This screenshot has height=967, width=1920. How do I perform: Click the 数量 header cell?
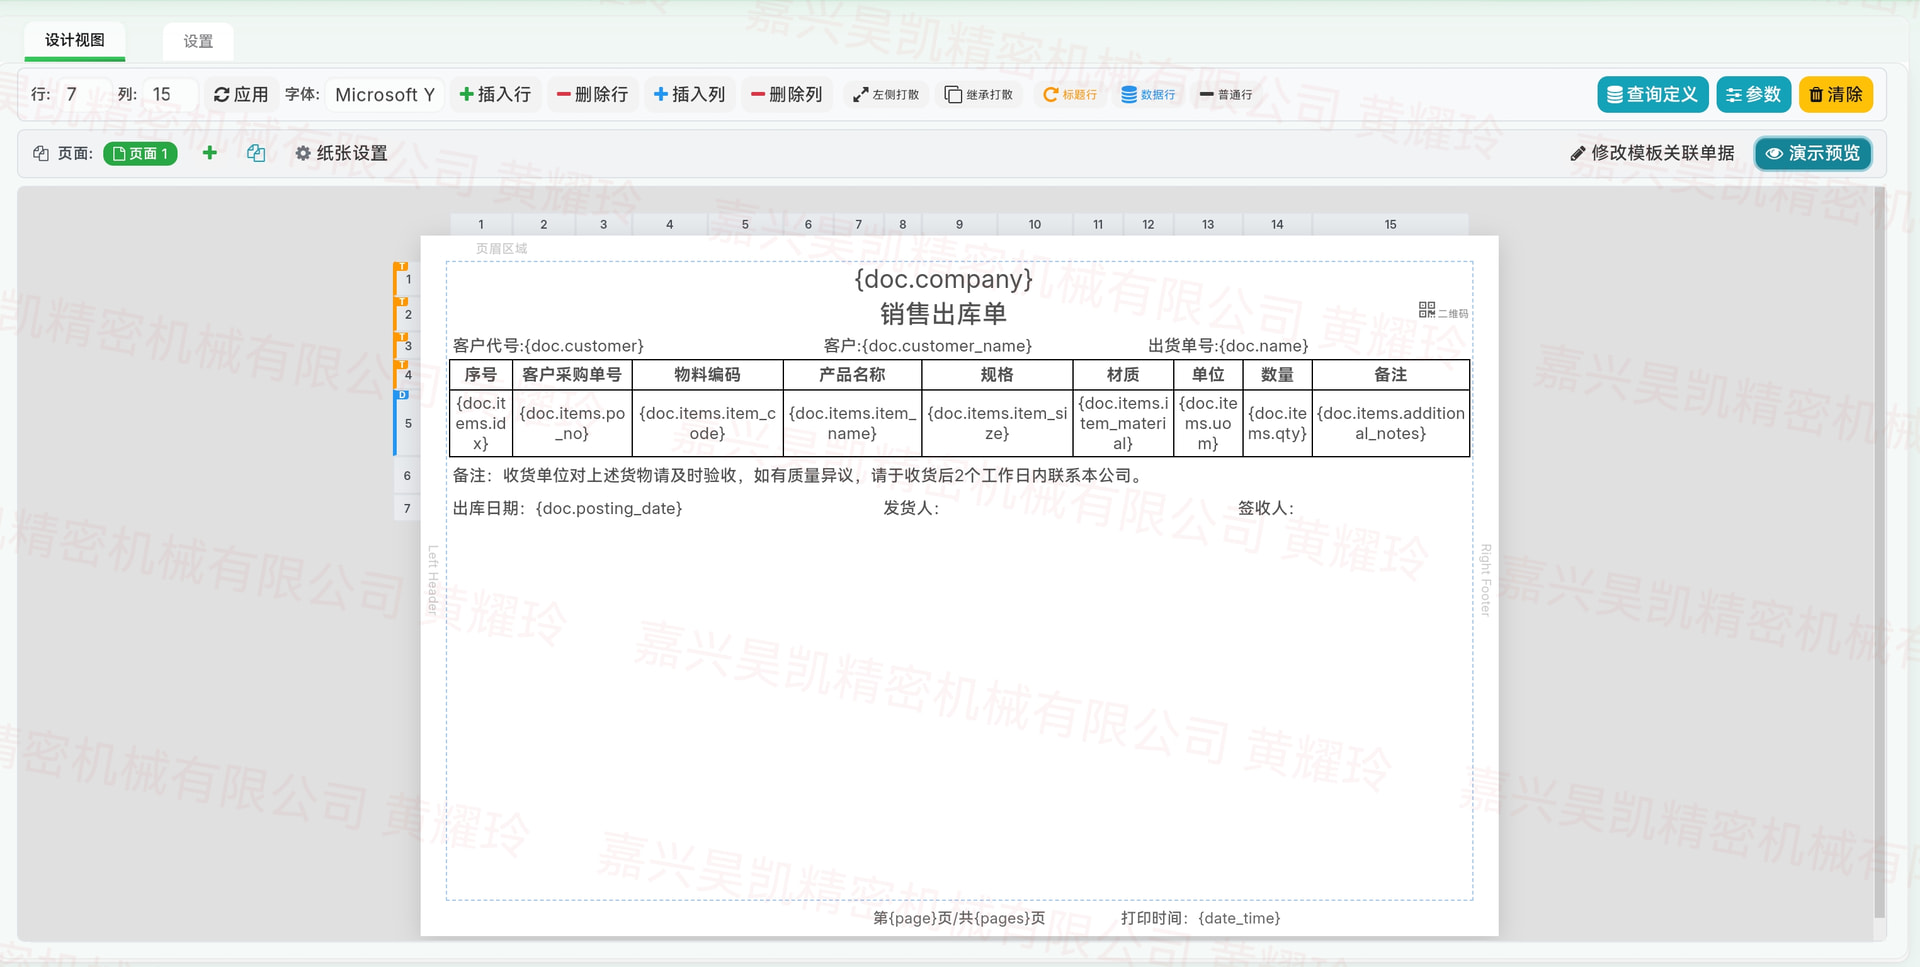[x=1277, y=375]
